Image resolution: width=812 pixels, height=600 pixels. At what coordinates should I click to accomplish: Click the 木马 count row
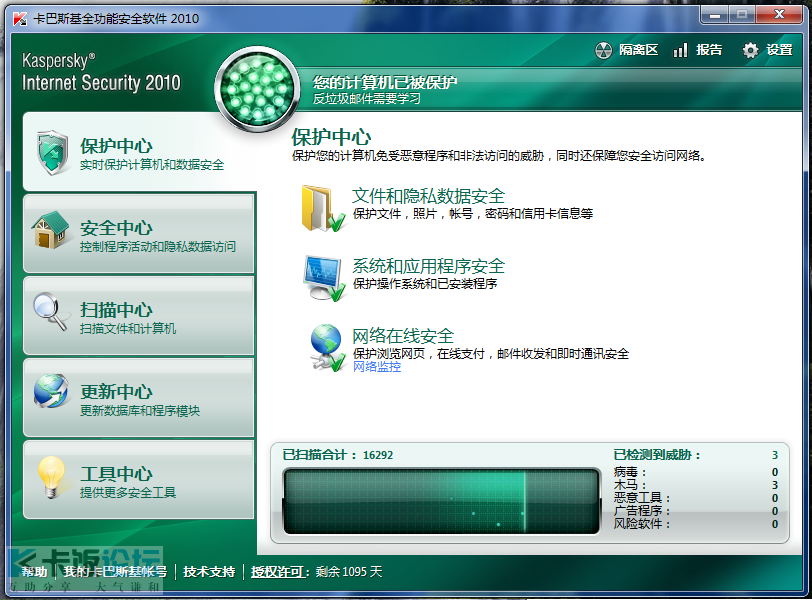tap(695, 485)
